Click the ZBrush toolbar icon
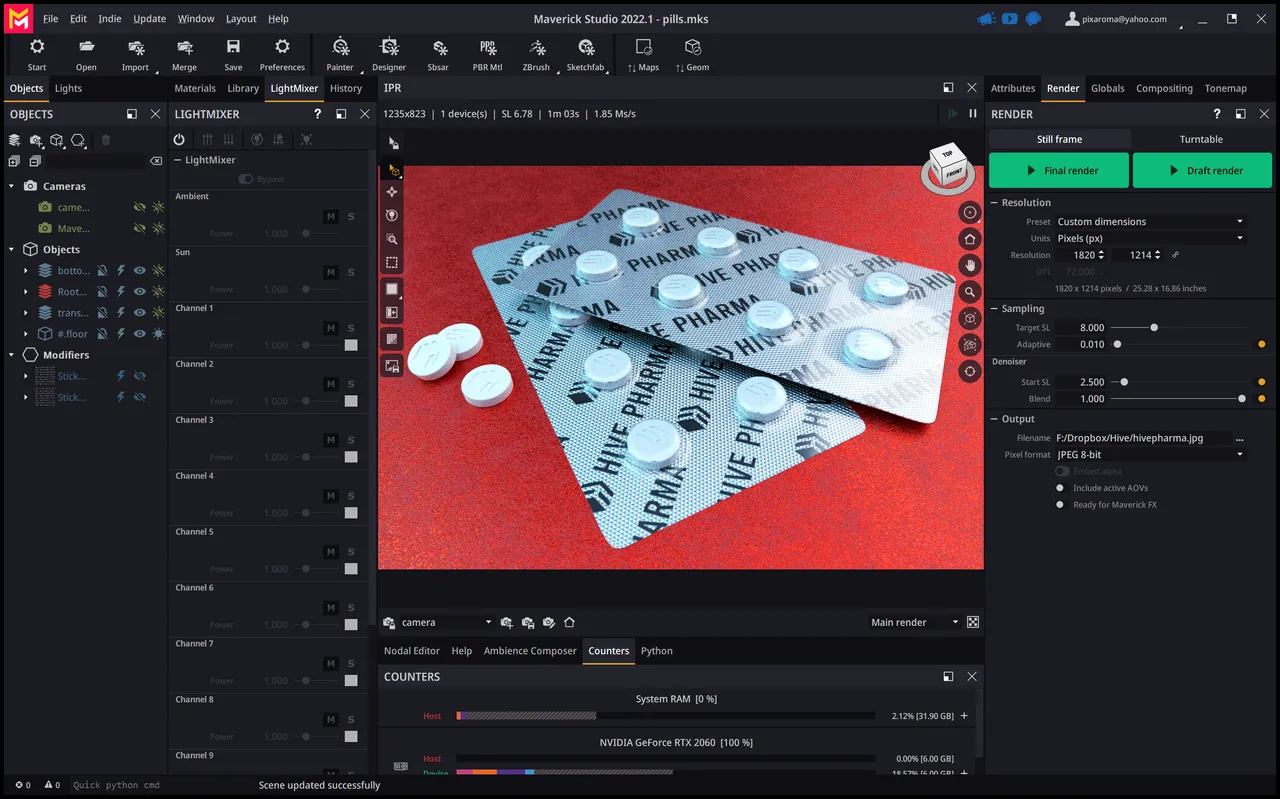This screenshot has width=1280, height=799. pos(537,47)
